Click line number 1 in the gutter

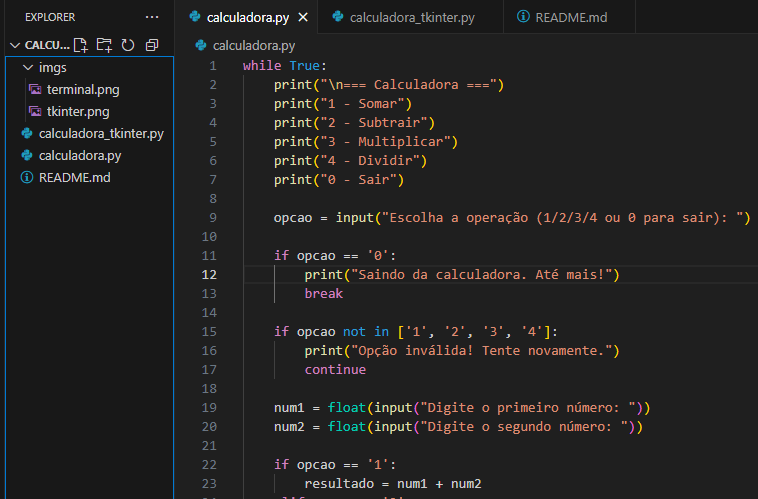pyautogui.click(x=213, y=66)
